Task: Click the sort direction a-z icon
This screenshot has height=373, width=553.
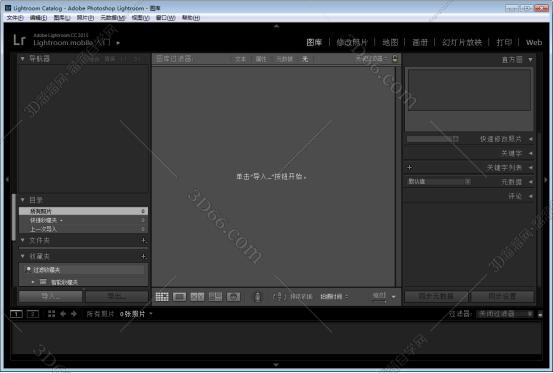Action: (279, 297)
